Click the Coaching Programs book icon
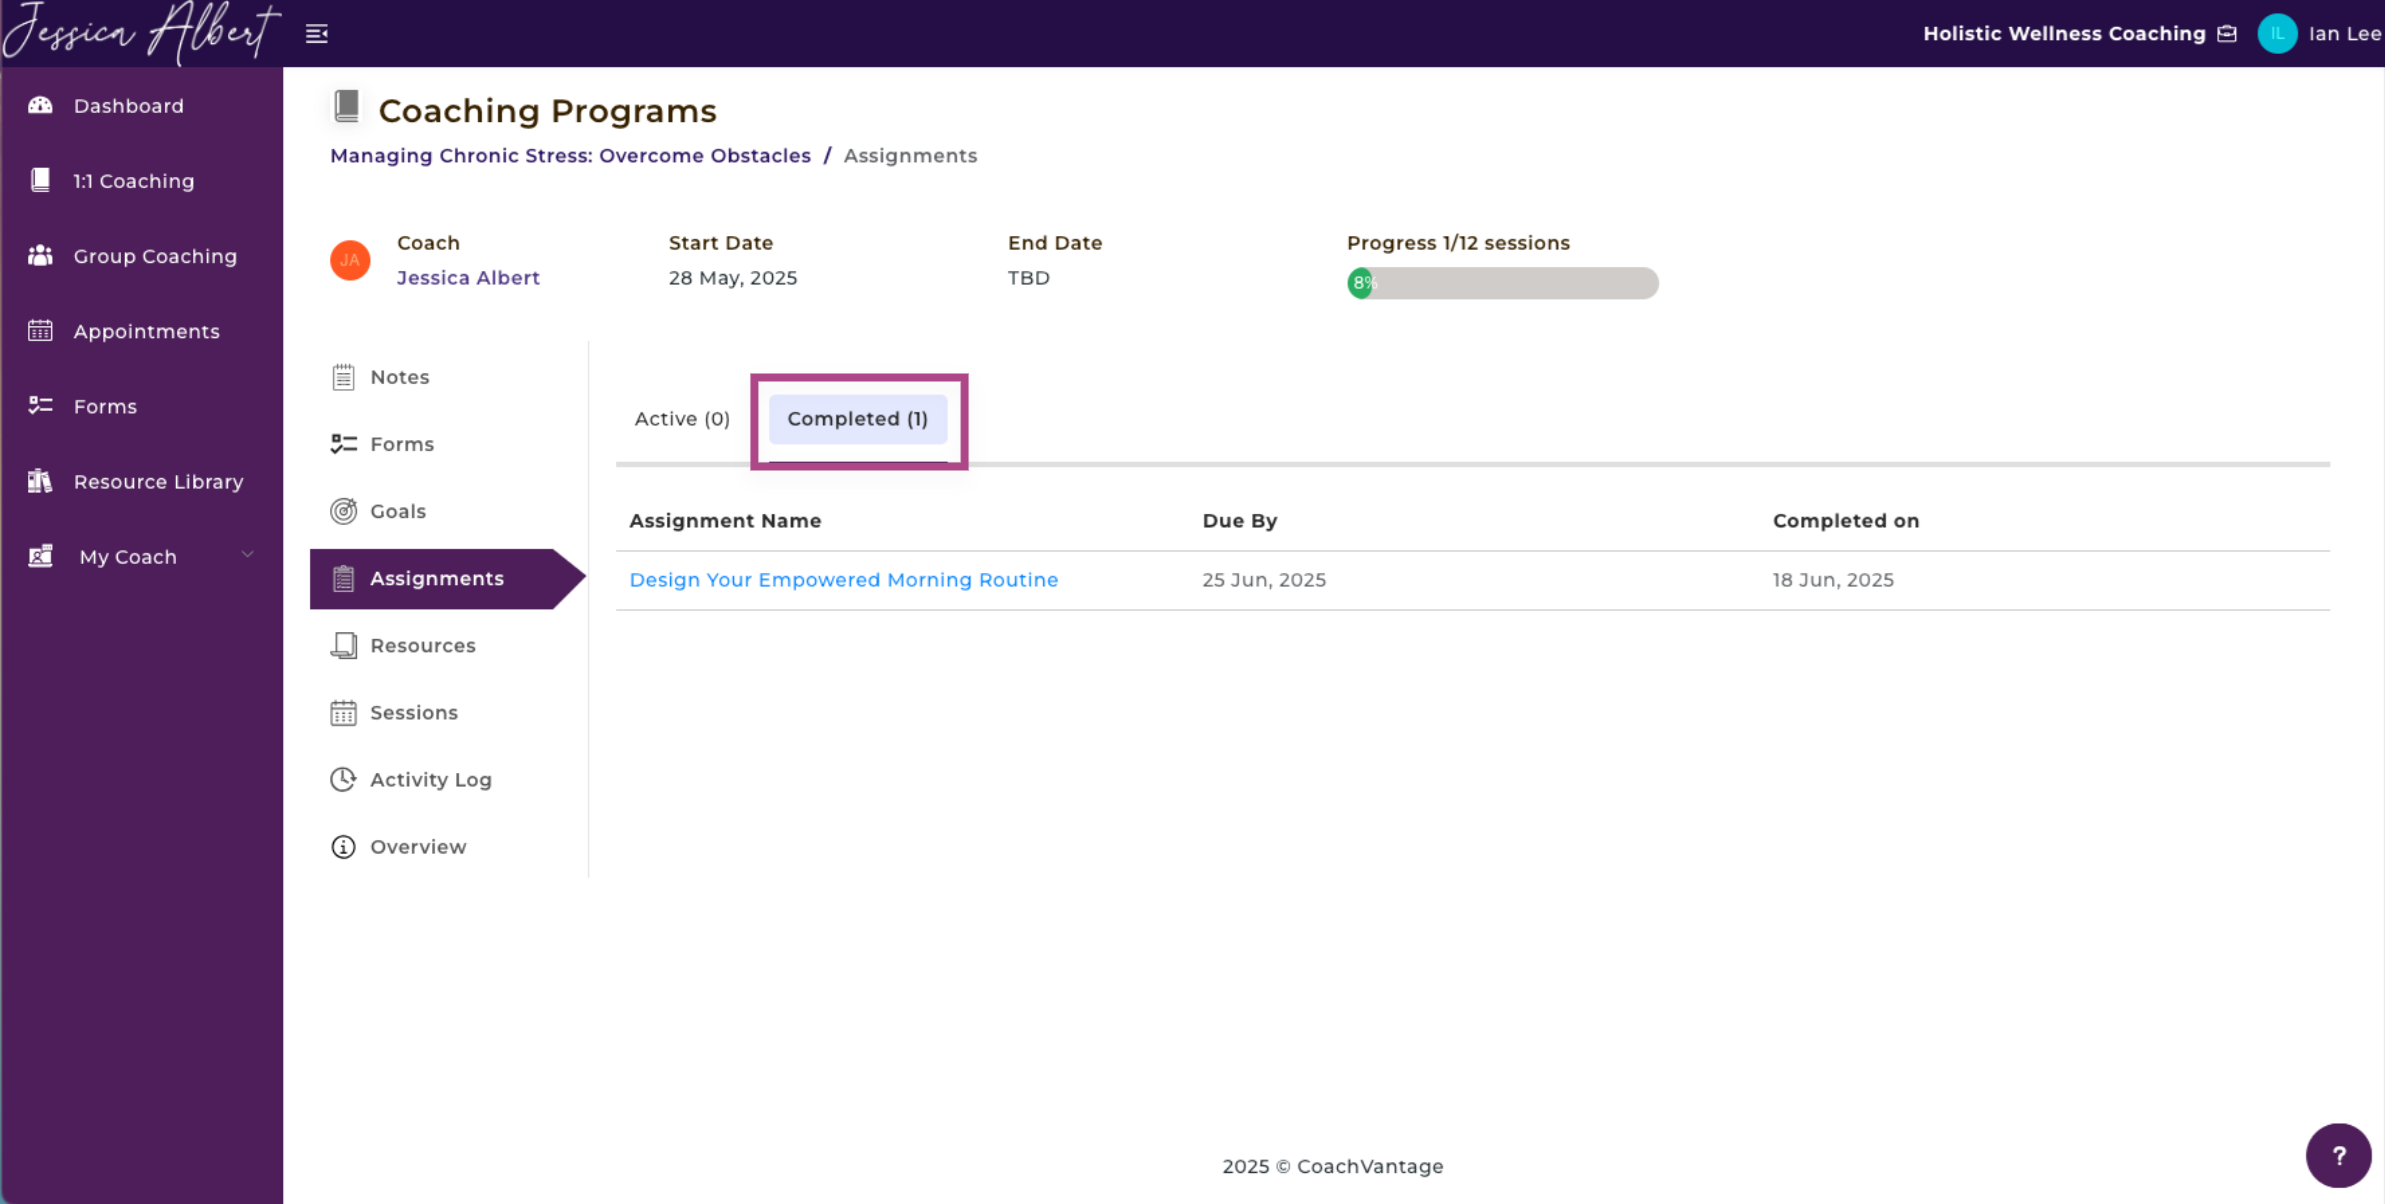Screen dimensions: 2385x1204 coord(347,106)
